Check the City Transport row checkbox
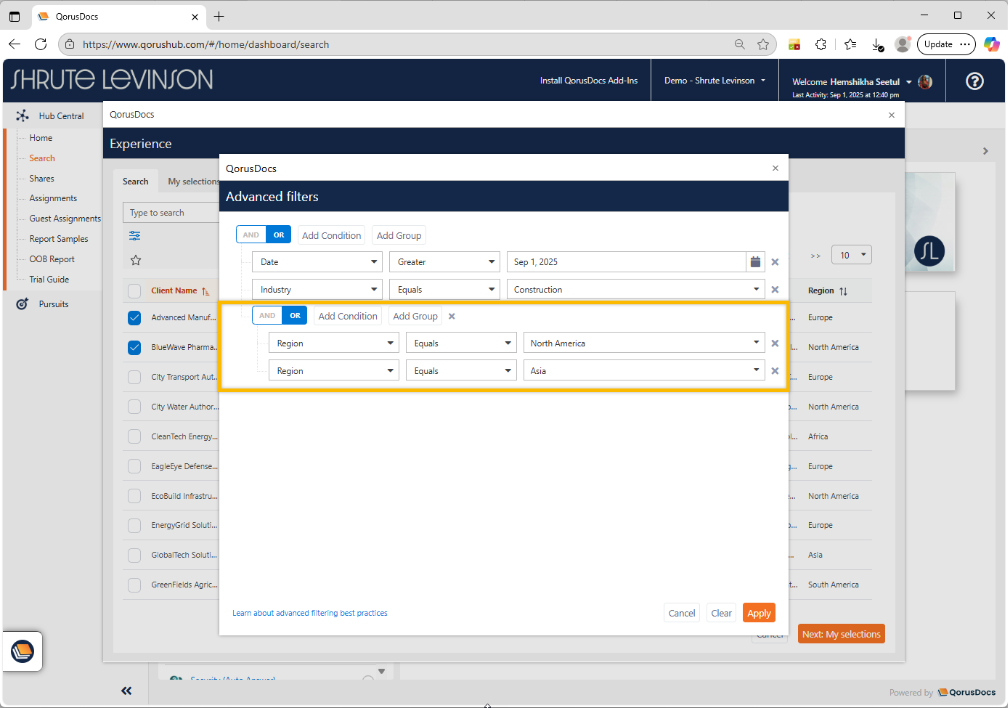 (134, 377)
